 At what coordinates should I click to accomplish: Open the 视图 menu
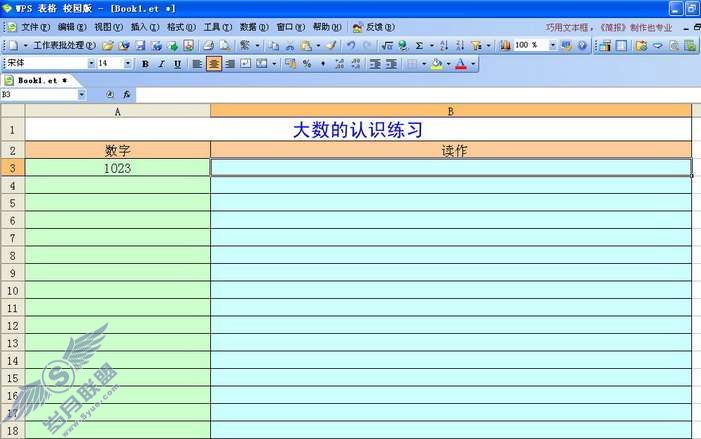tap(108, 27)
